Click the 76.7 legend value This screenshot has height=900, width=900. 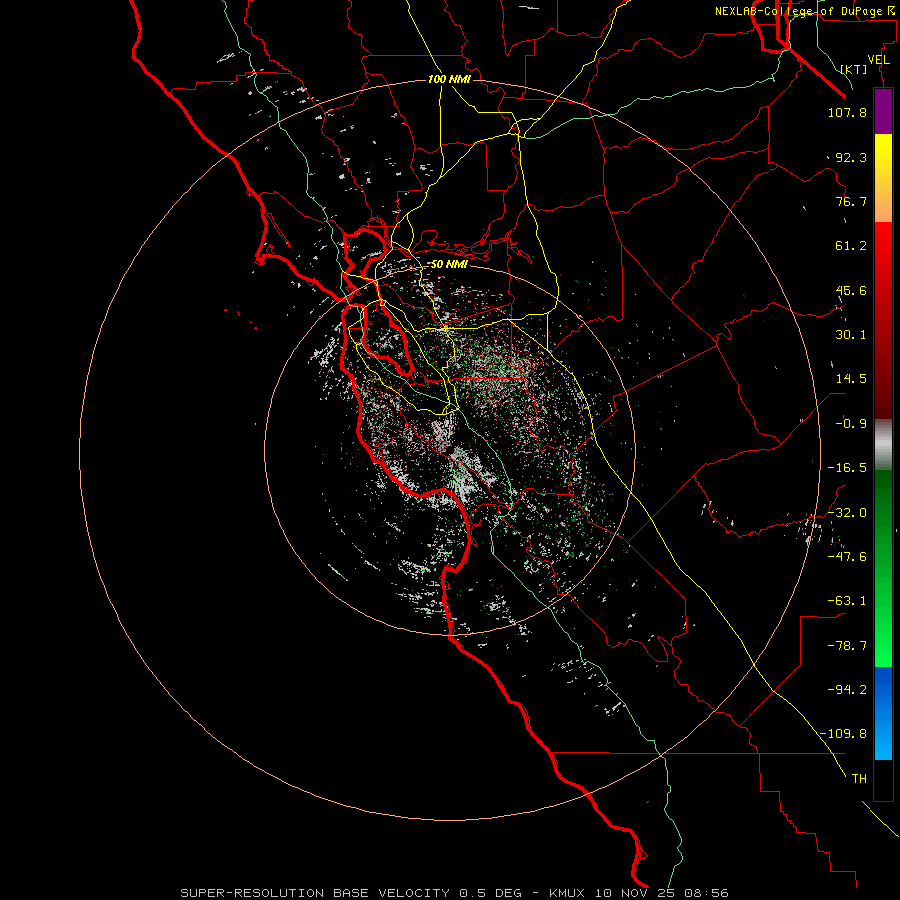[x=851, y=201]
